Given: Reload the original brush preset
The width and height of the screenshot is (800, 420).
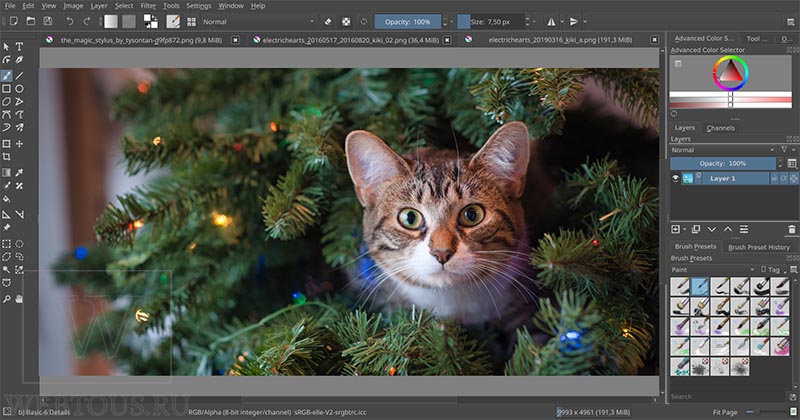Looking at the screenshot, I should click(x=364, y=22).
